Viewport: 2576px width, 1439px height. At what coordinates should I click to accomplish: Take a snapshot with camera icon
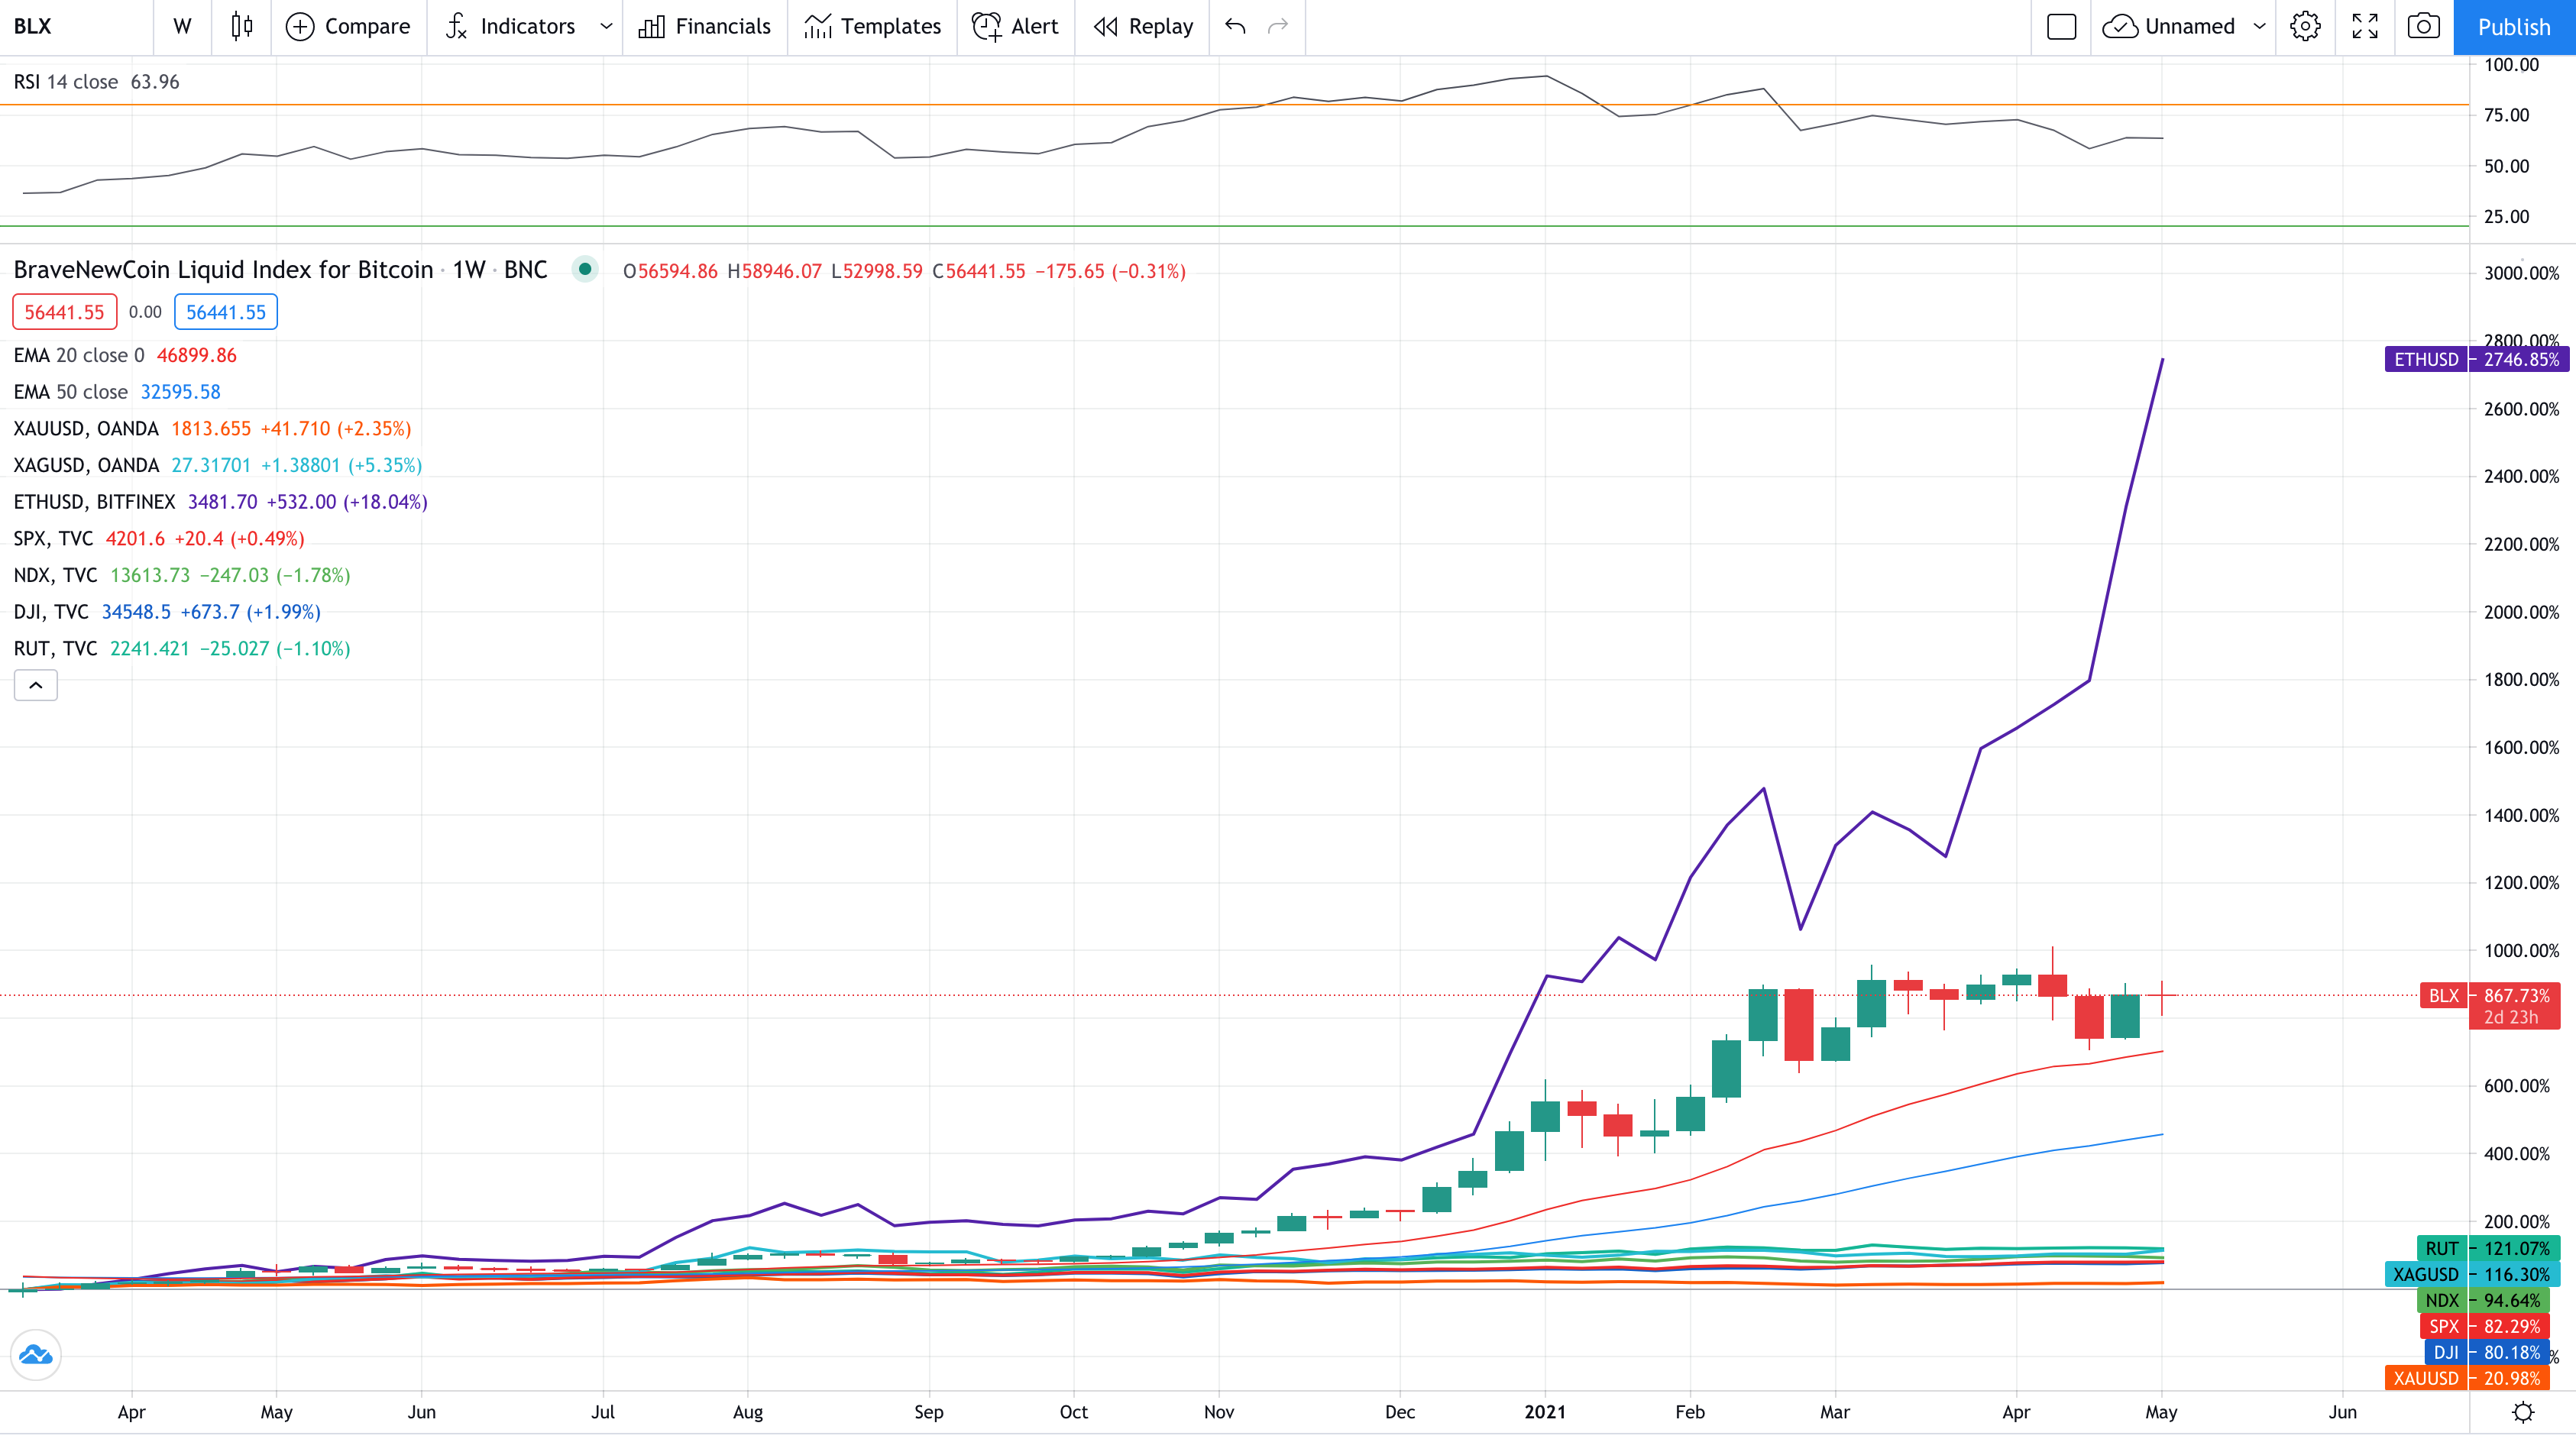[2423, 26]
